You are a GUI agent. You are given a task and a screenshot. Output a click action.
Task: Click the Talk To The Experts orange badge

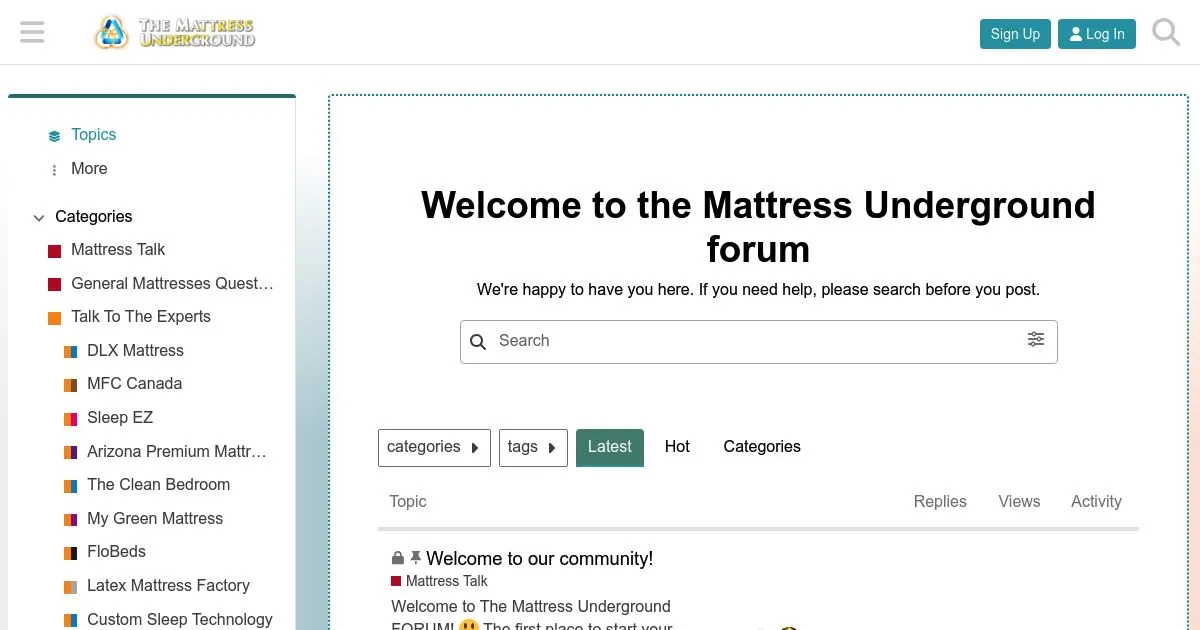[55, 318]
